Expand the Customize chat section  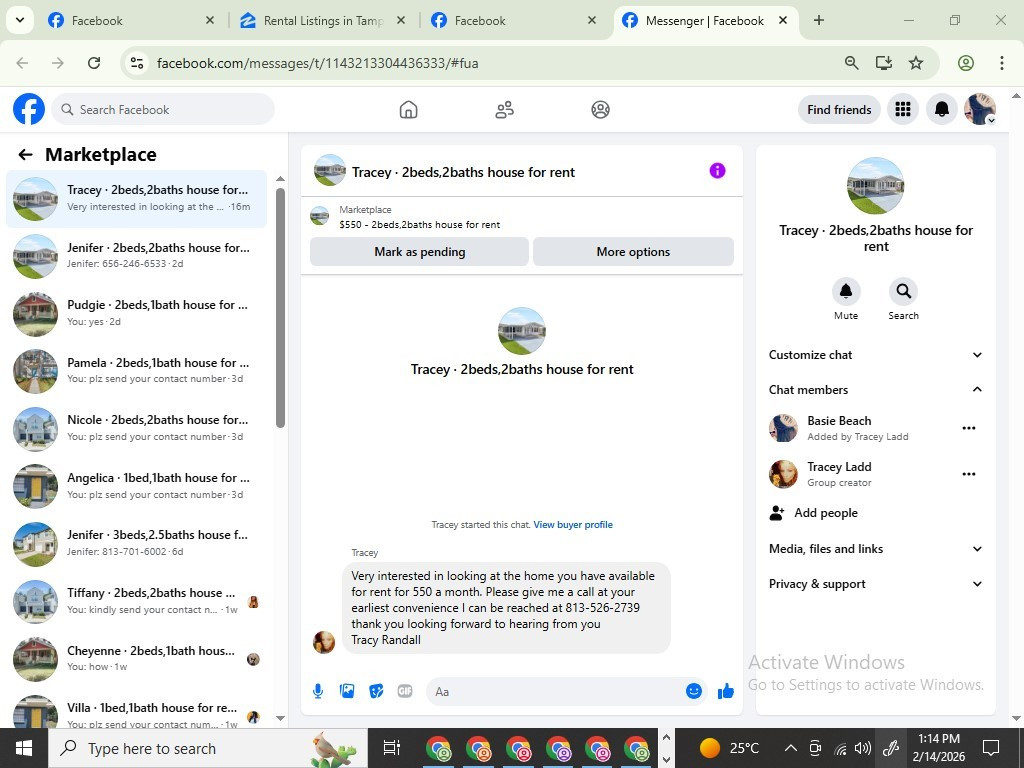(876, 355)
